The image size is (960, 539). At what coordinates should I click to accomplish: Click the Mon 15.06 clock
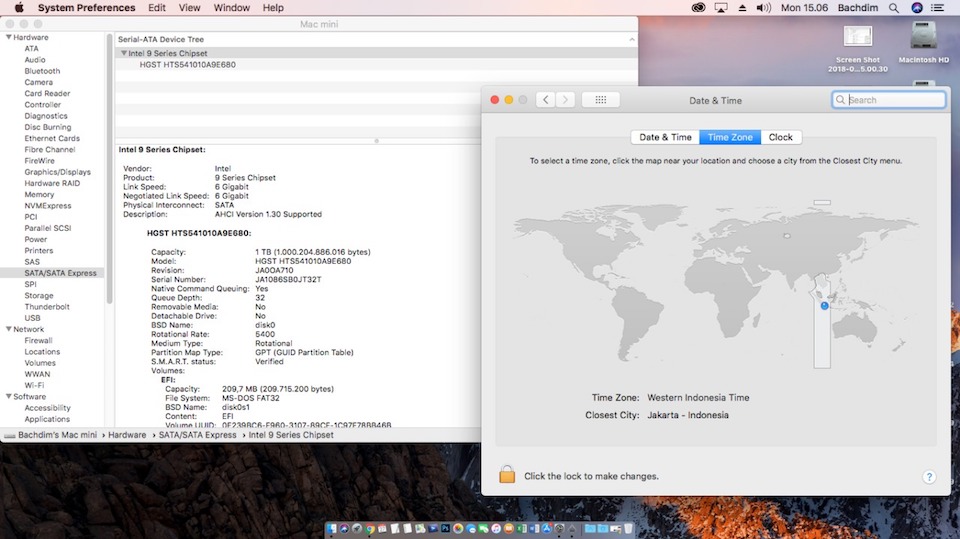(804, 7)
